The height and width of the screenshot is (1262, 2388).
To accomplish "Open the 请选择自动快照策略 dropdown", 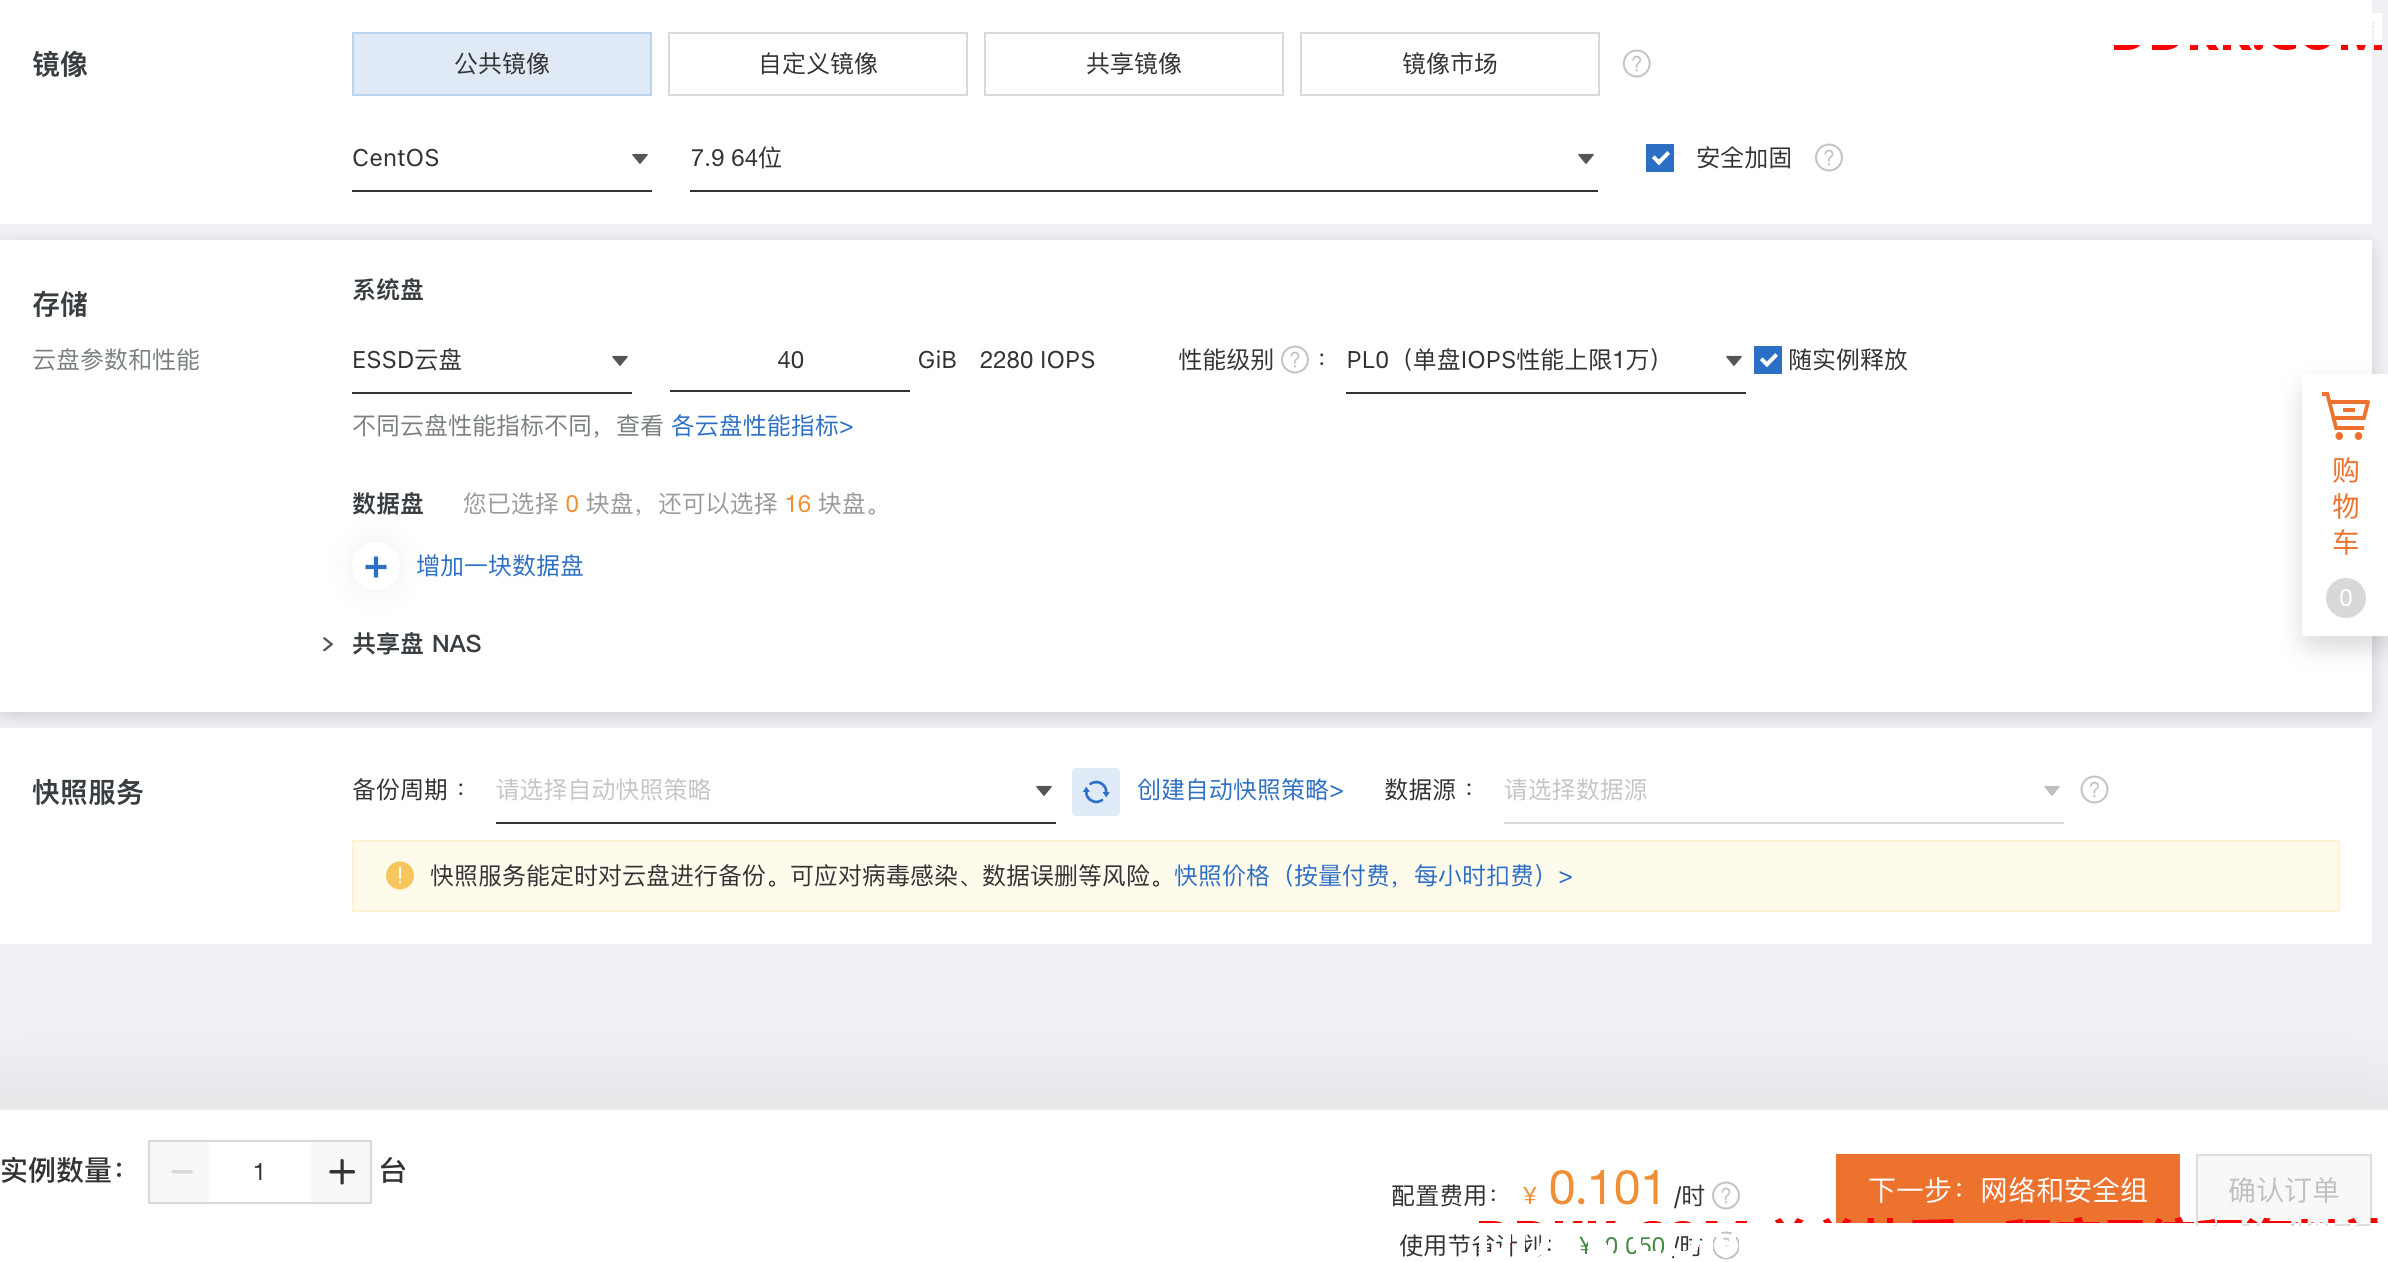I will (x=775, y=791).
